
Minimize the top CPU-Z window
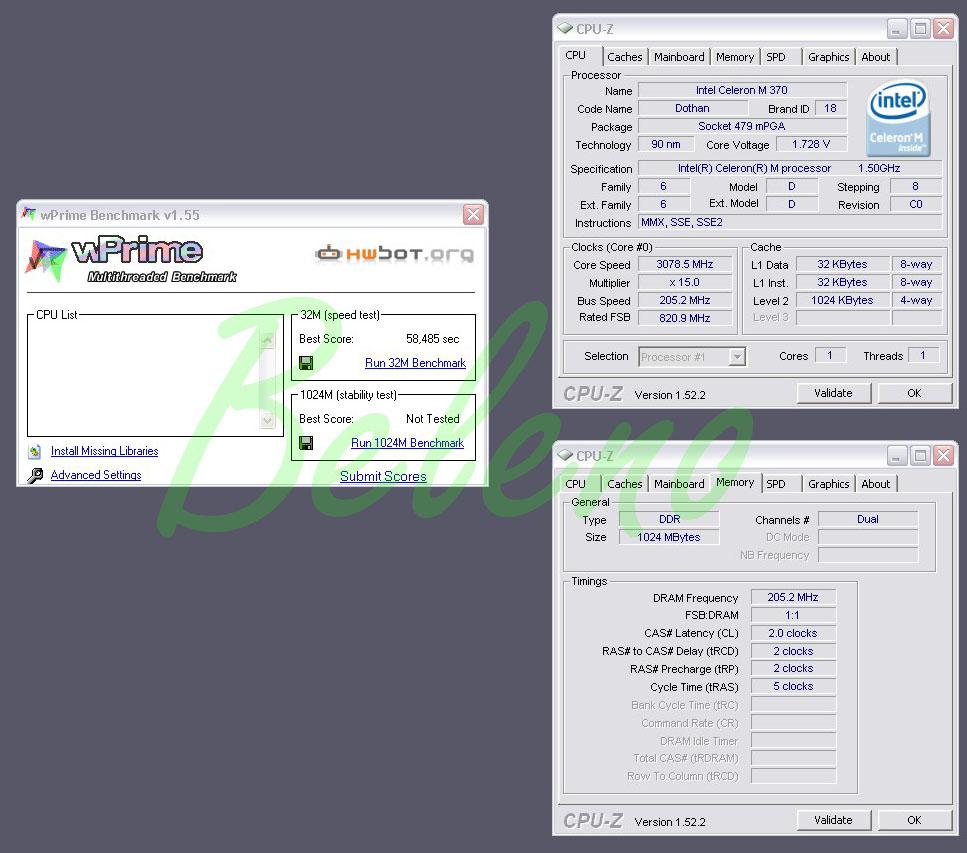tap(897, 28)
